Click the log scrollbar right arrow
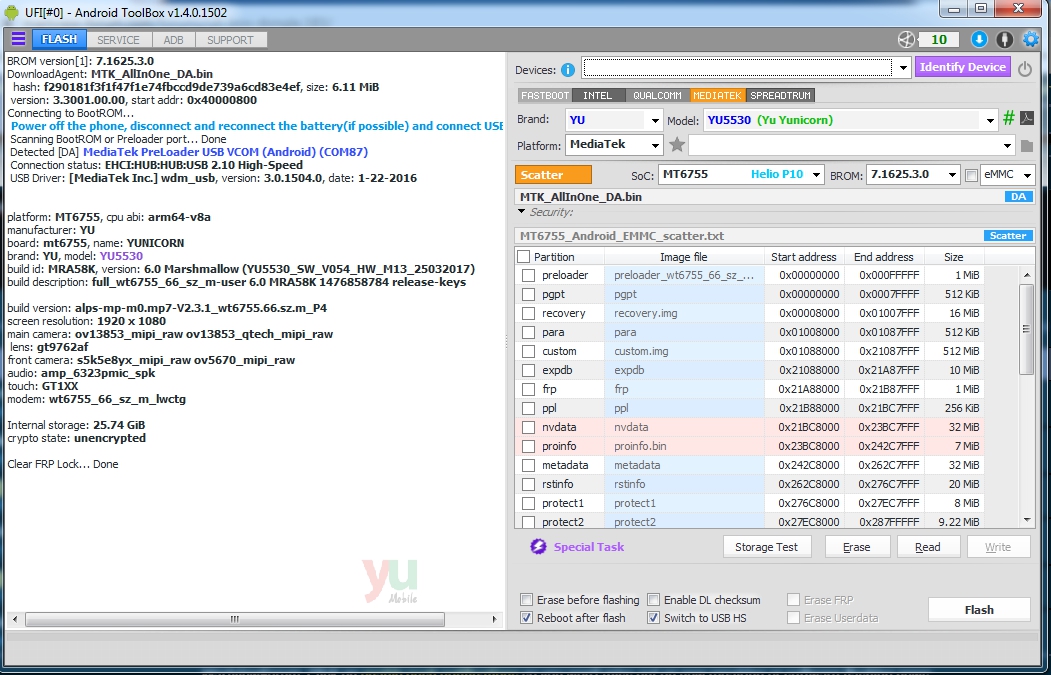 click(x=495, y=619)
